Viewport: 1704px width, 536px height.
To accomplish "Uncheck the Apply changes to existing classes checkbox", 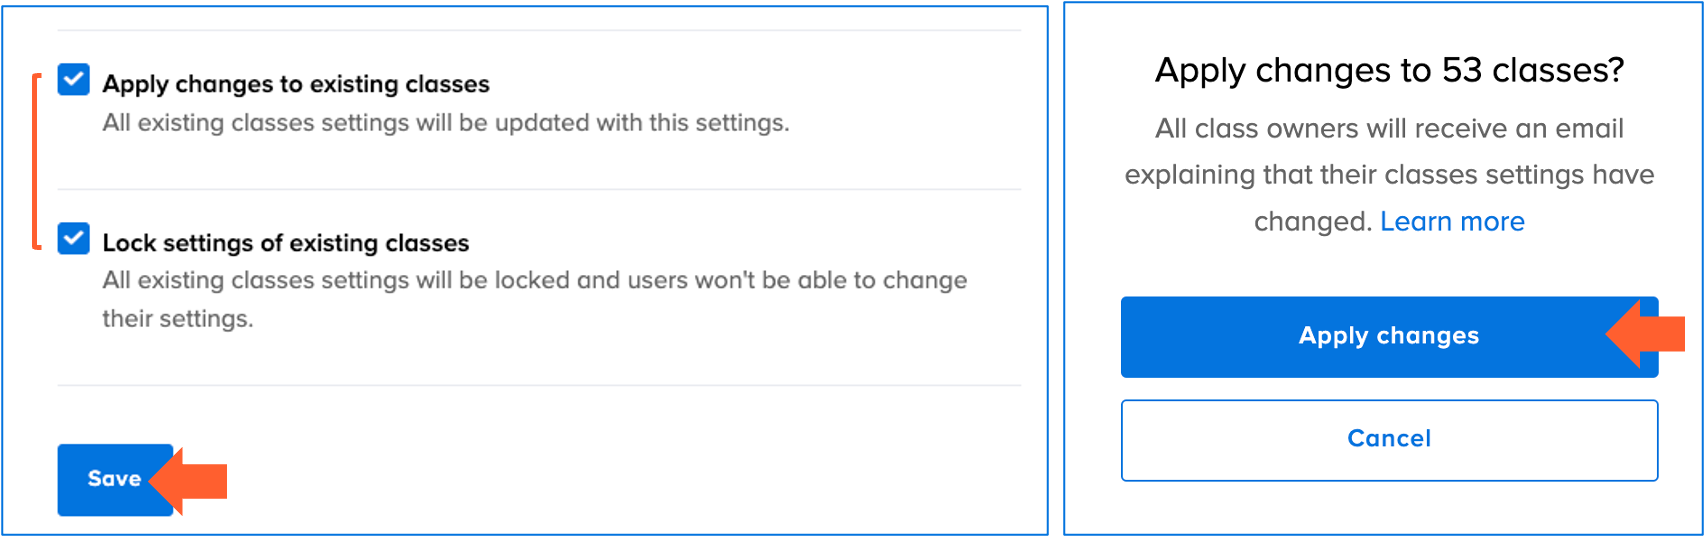I will tap(74, 80).
